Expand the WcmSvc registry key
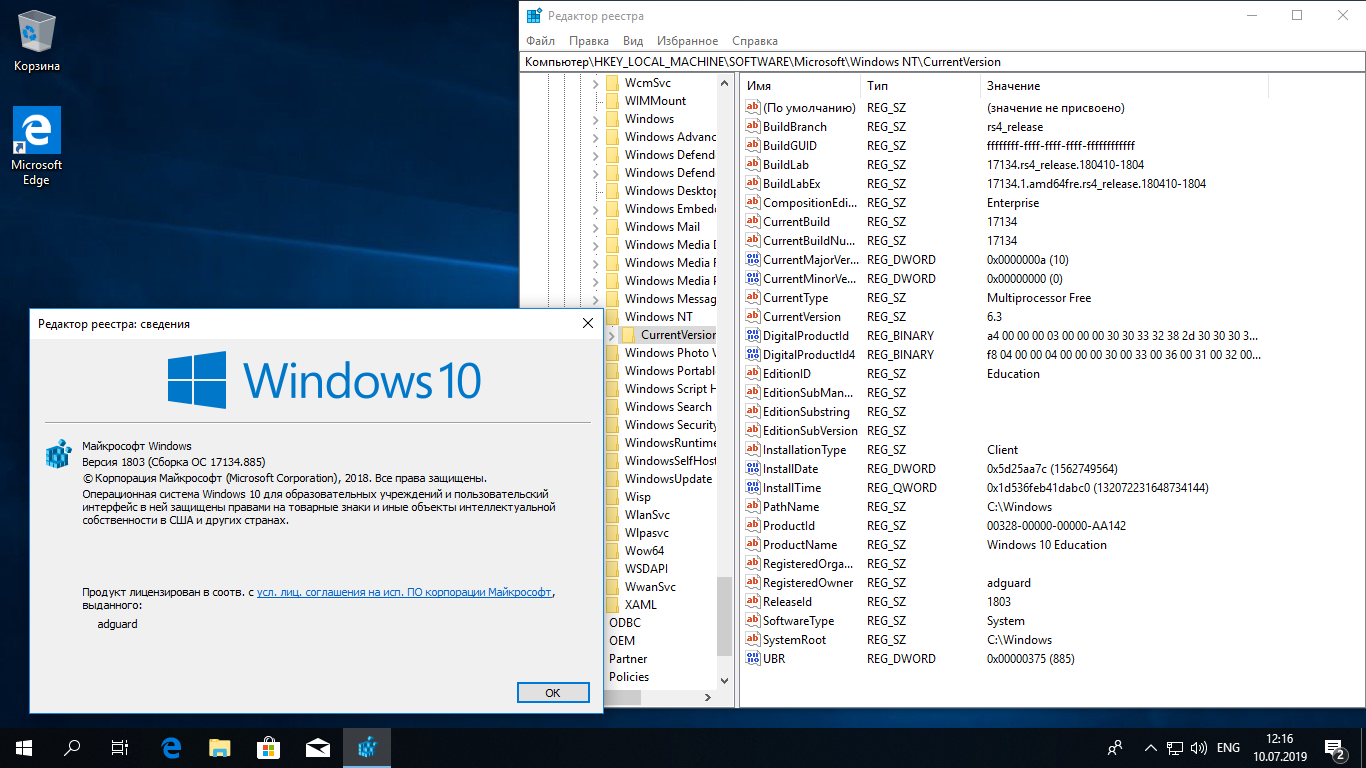 coord(596,83)
